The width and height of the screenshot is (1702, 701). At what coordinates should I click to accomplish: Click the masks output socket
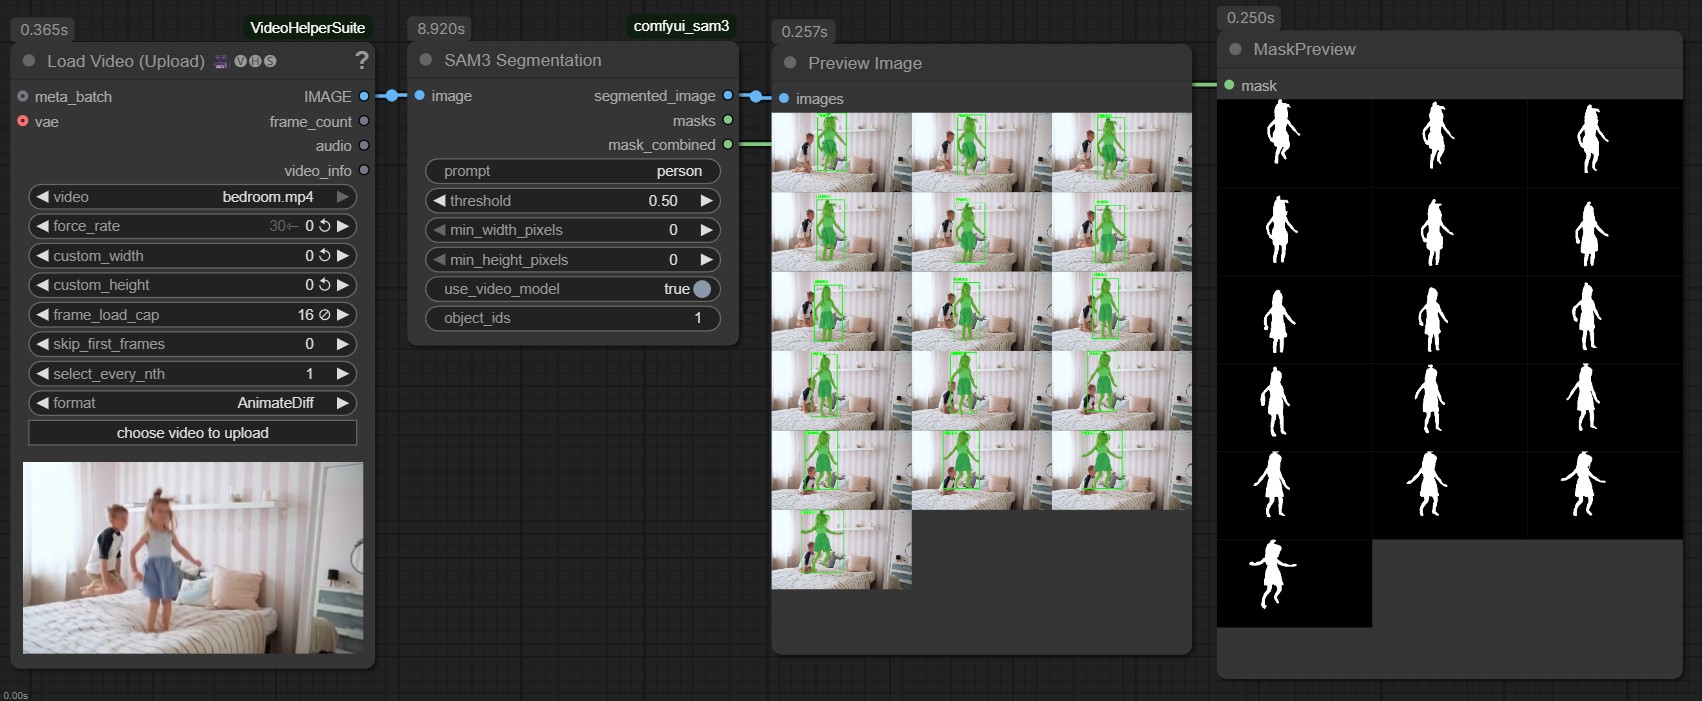pyautogui.click(x=728, y=120)
